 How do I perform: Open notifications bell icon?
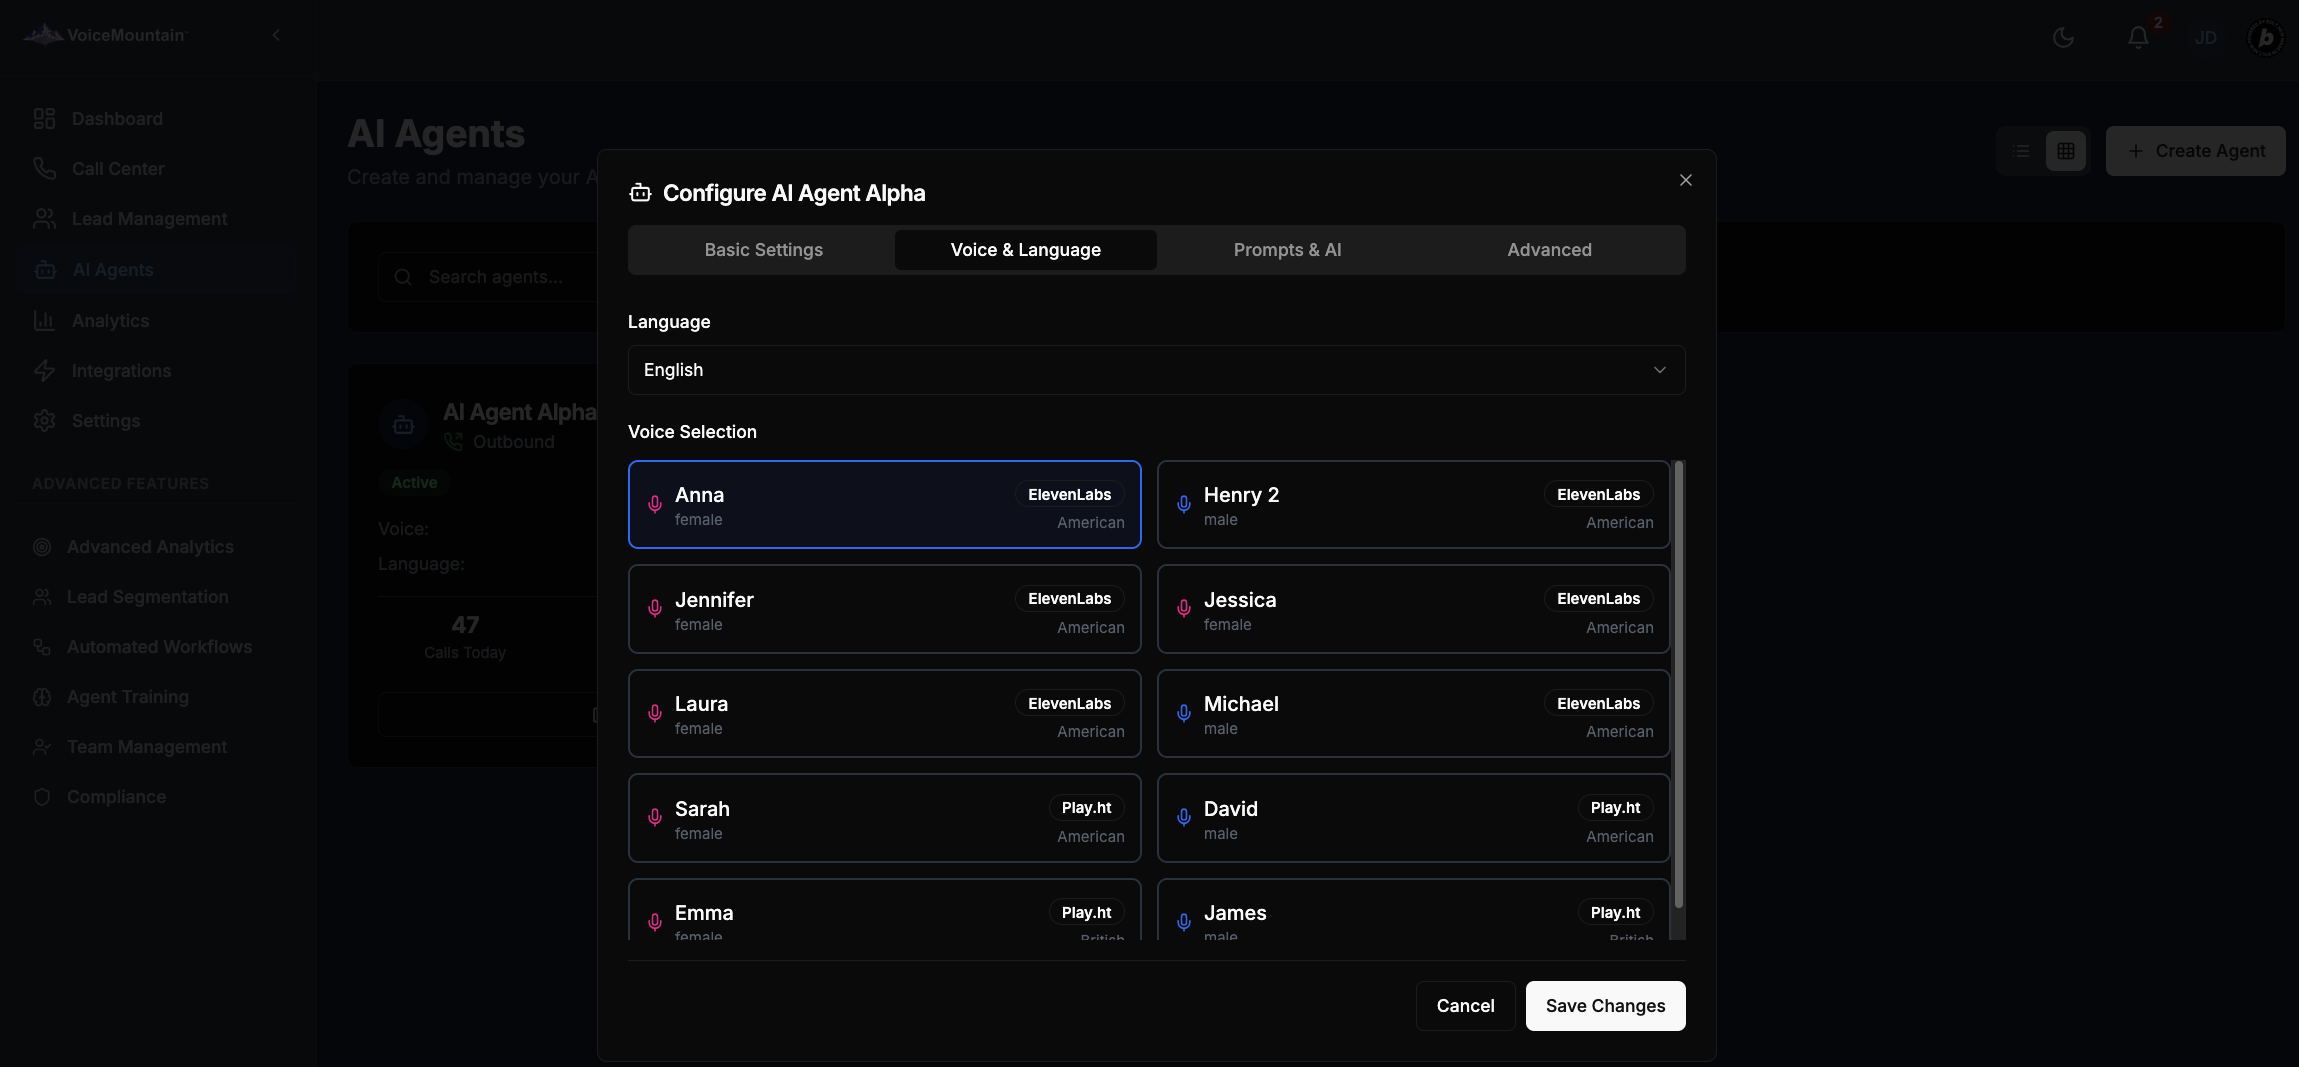coord(2138,38)
